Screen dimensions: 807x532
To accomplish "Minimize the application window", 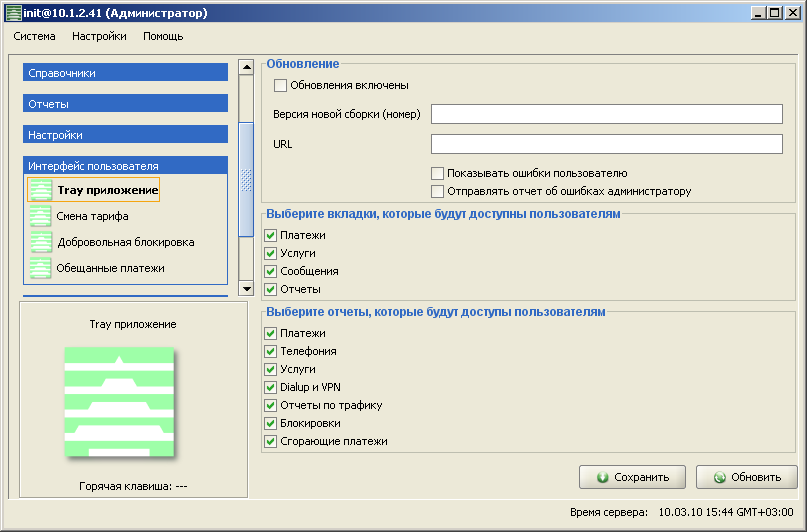I will tap(758, 13).
